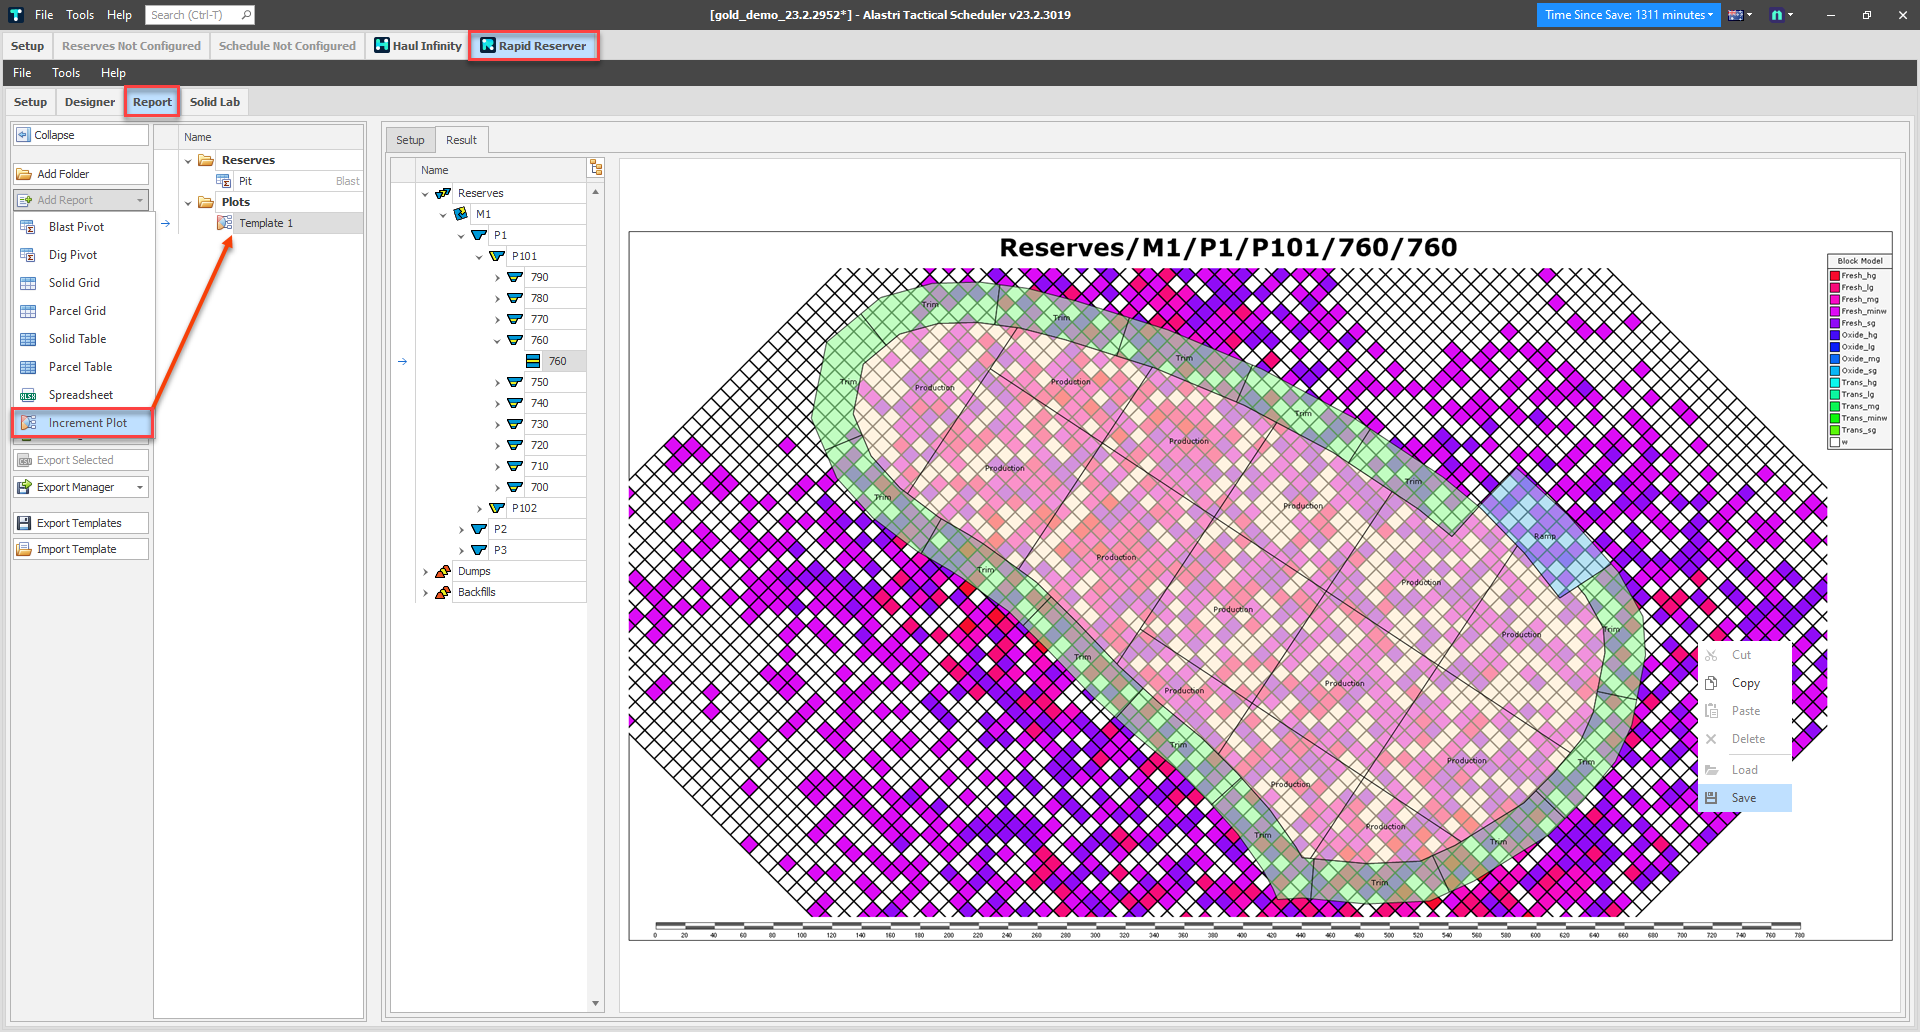
Task: Open the language flag selector
Action: 1740,15
